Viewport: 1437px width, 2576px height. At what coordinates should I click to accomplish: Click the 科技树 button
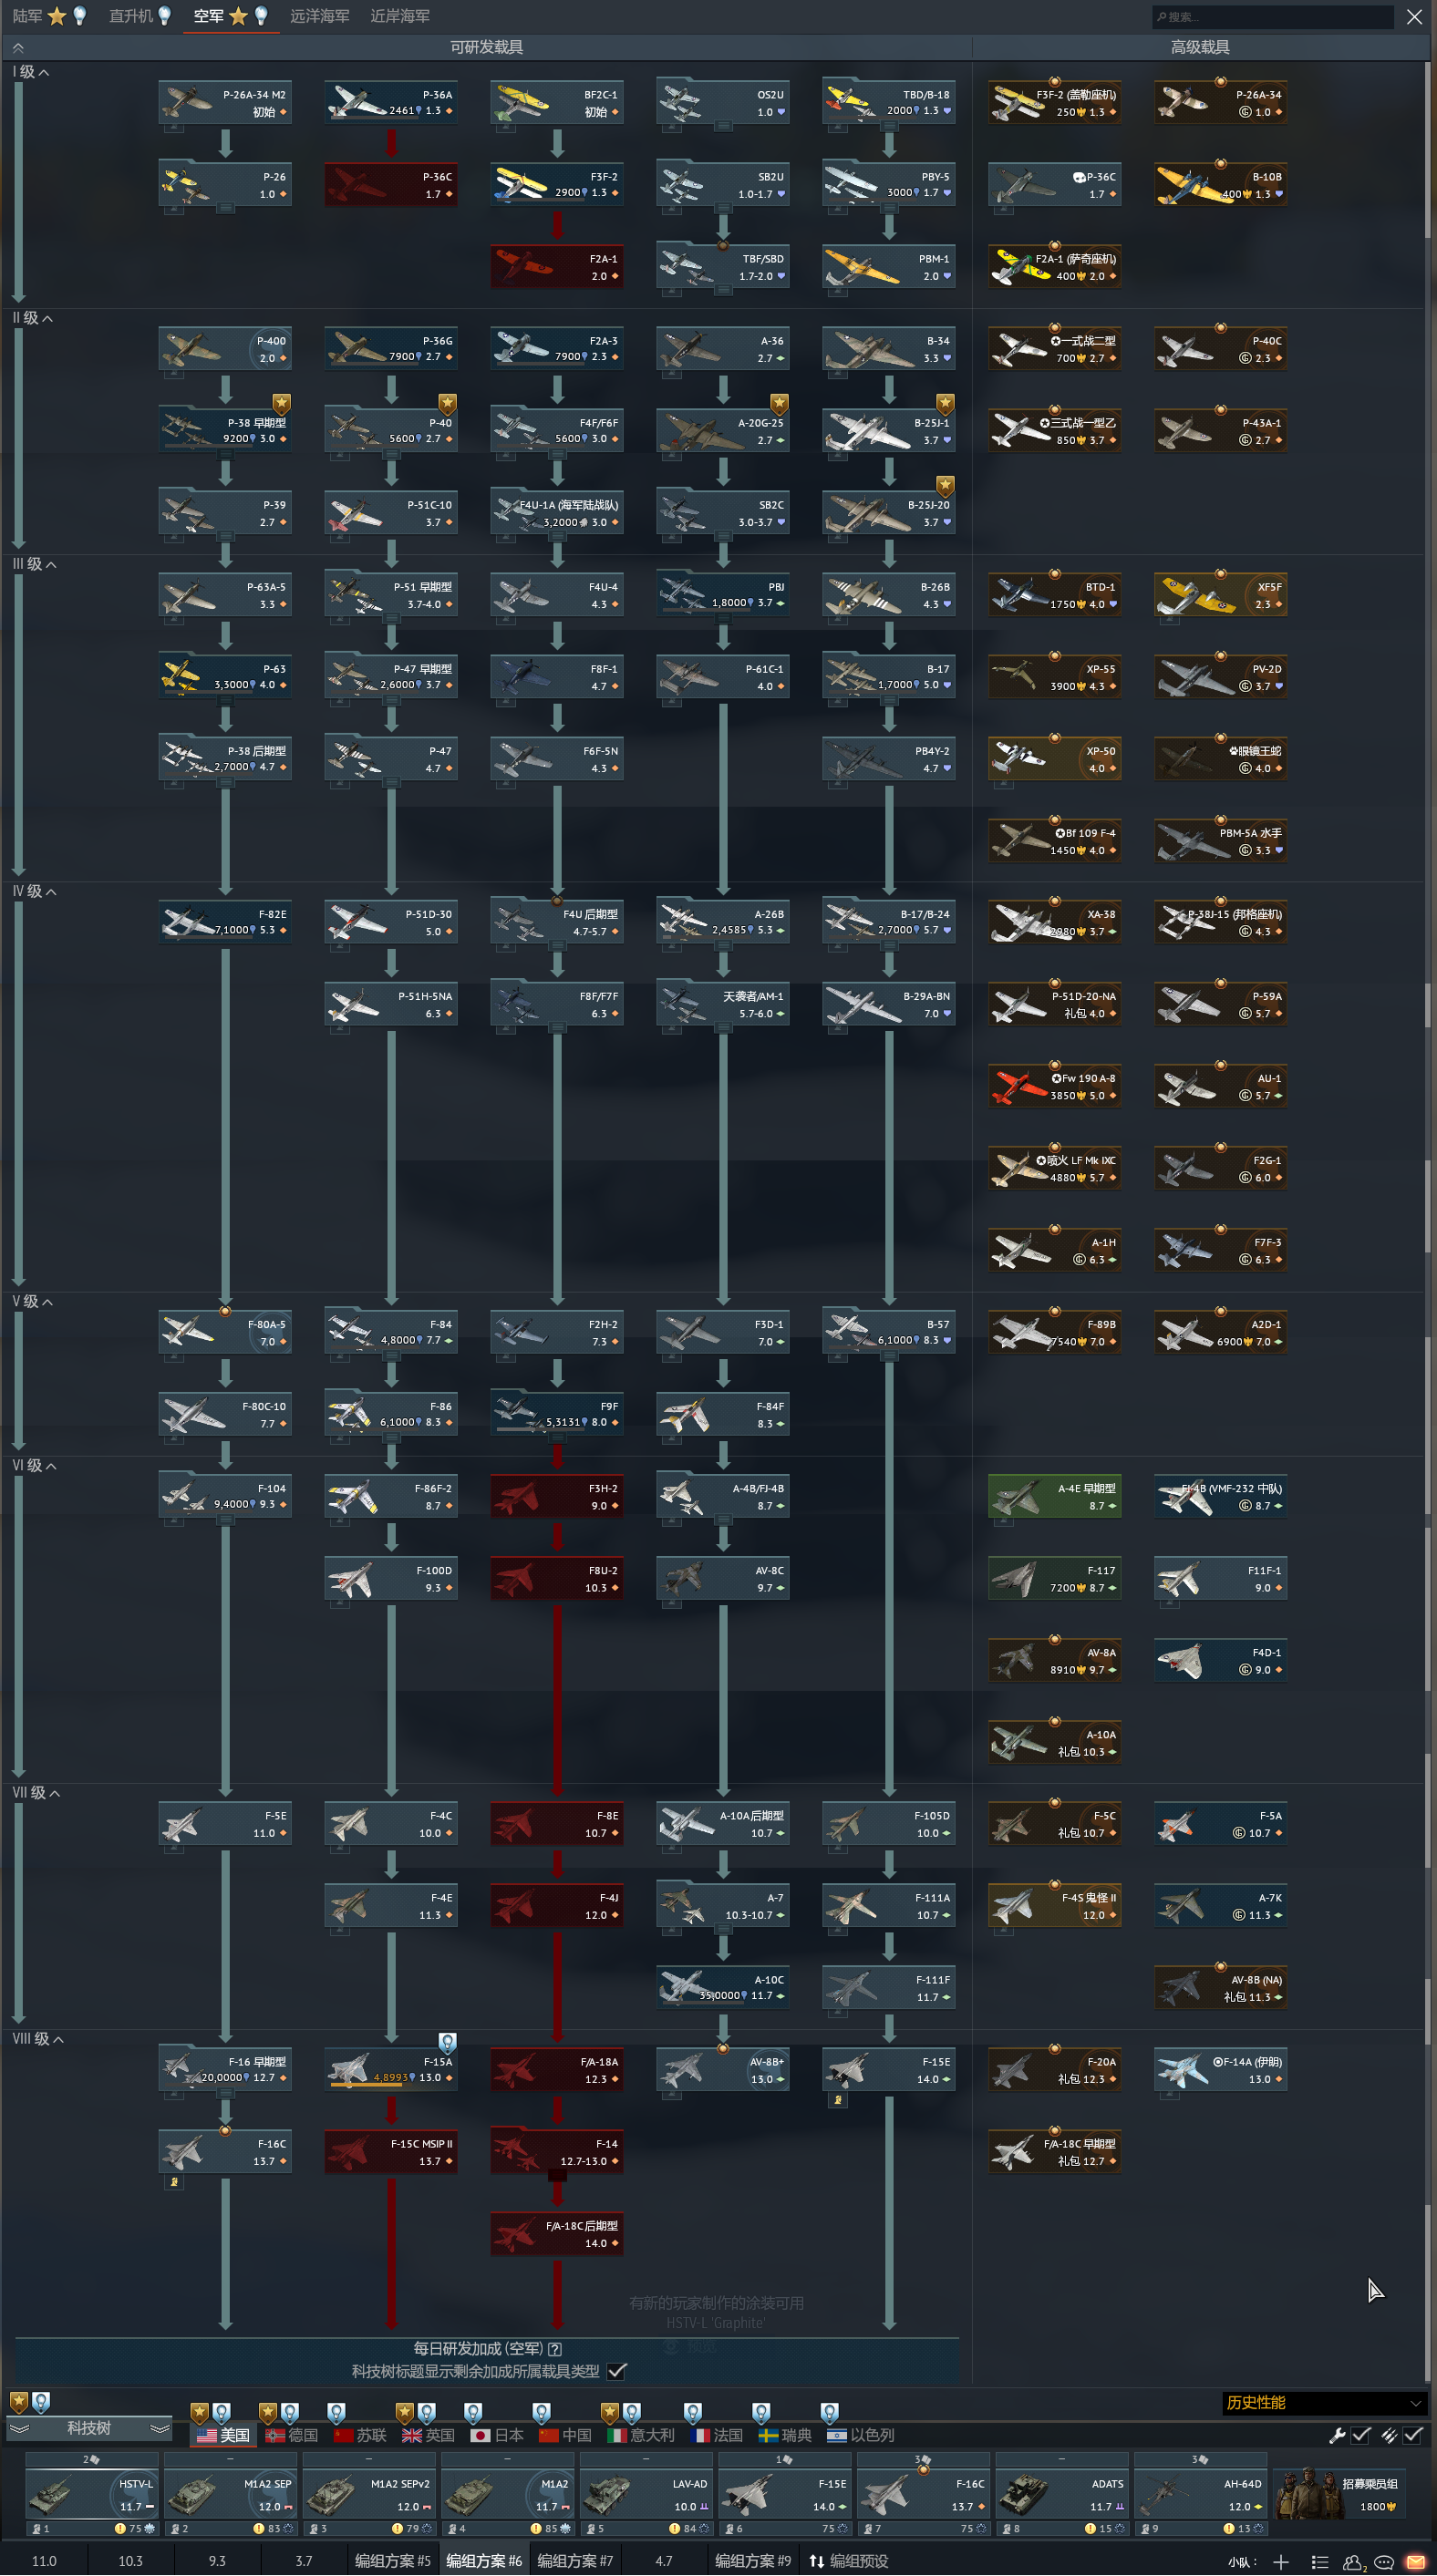(88, 2428)
